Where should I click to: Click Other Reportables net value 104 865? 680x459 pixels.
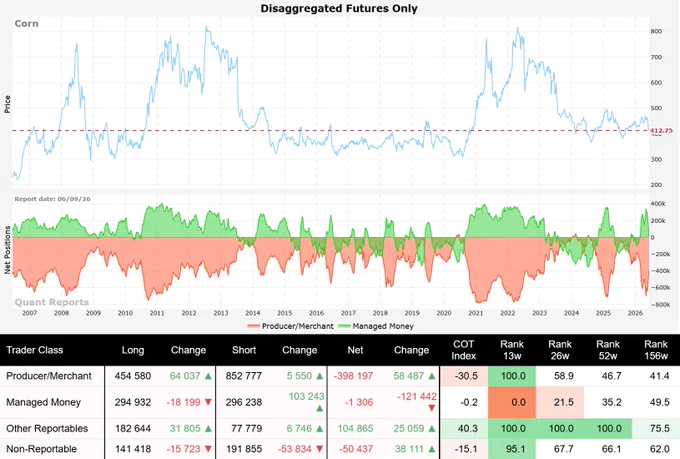[x=356, y=429]
